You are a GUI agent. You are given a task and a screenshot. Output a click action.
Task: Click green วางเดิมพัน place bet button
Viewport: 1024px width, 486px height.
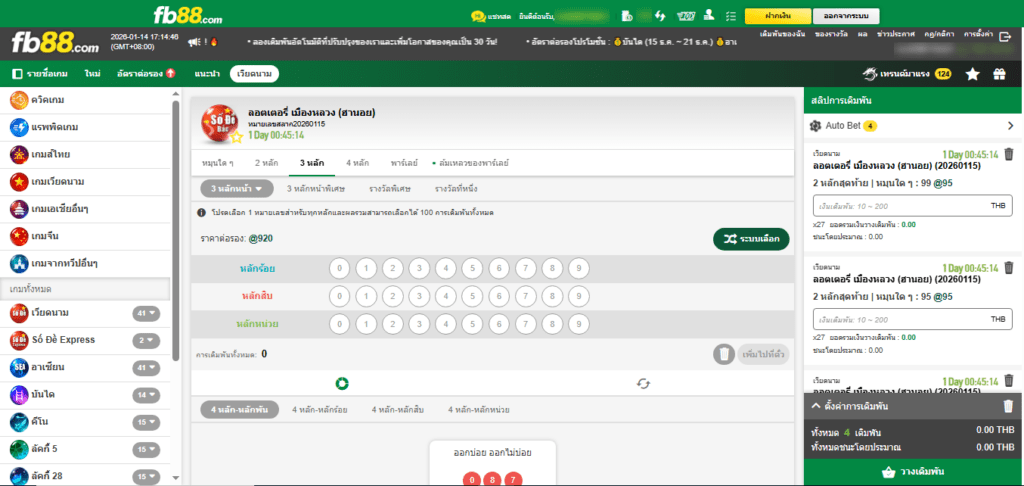(x=914, y=472)
